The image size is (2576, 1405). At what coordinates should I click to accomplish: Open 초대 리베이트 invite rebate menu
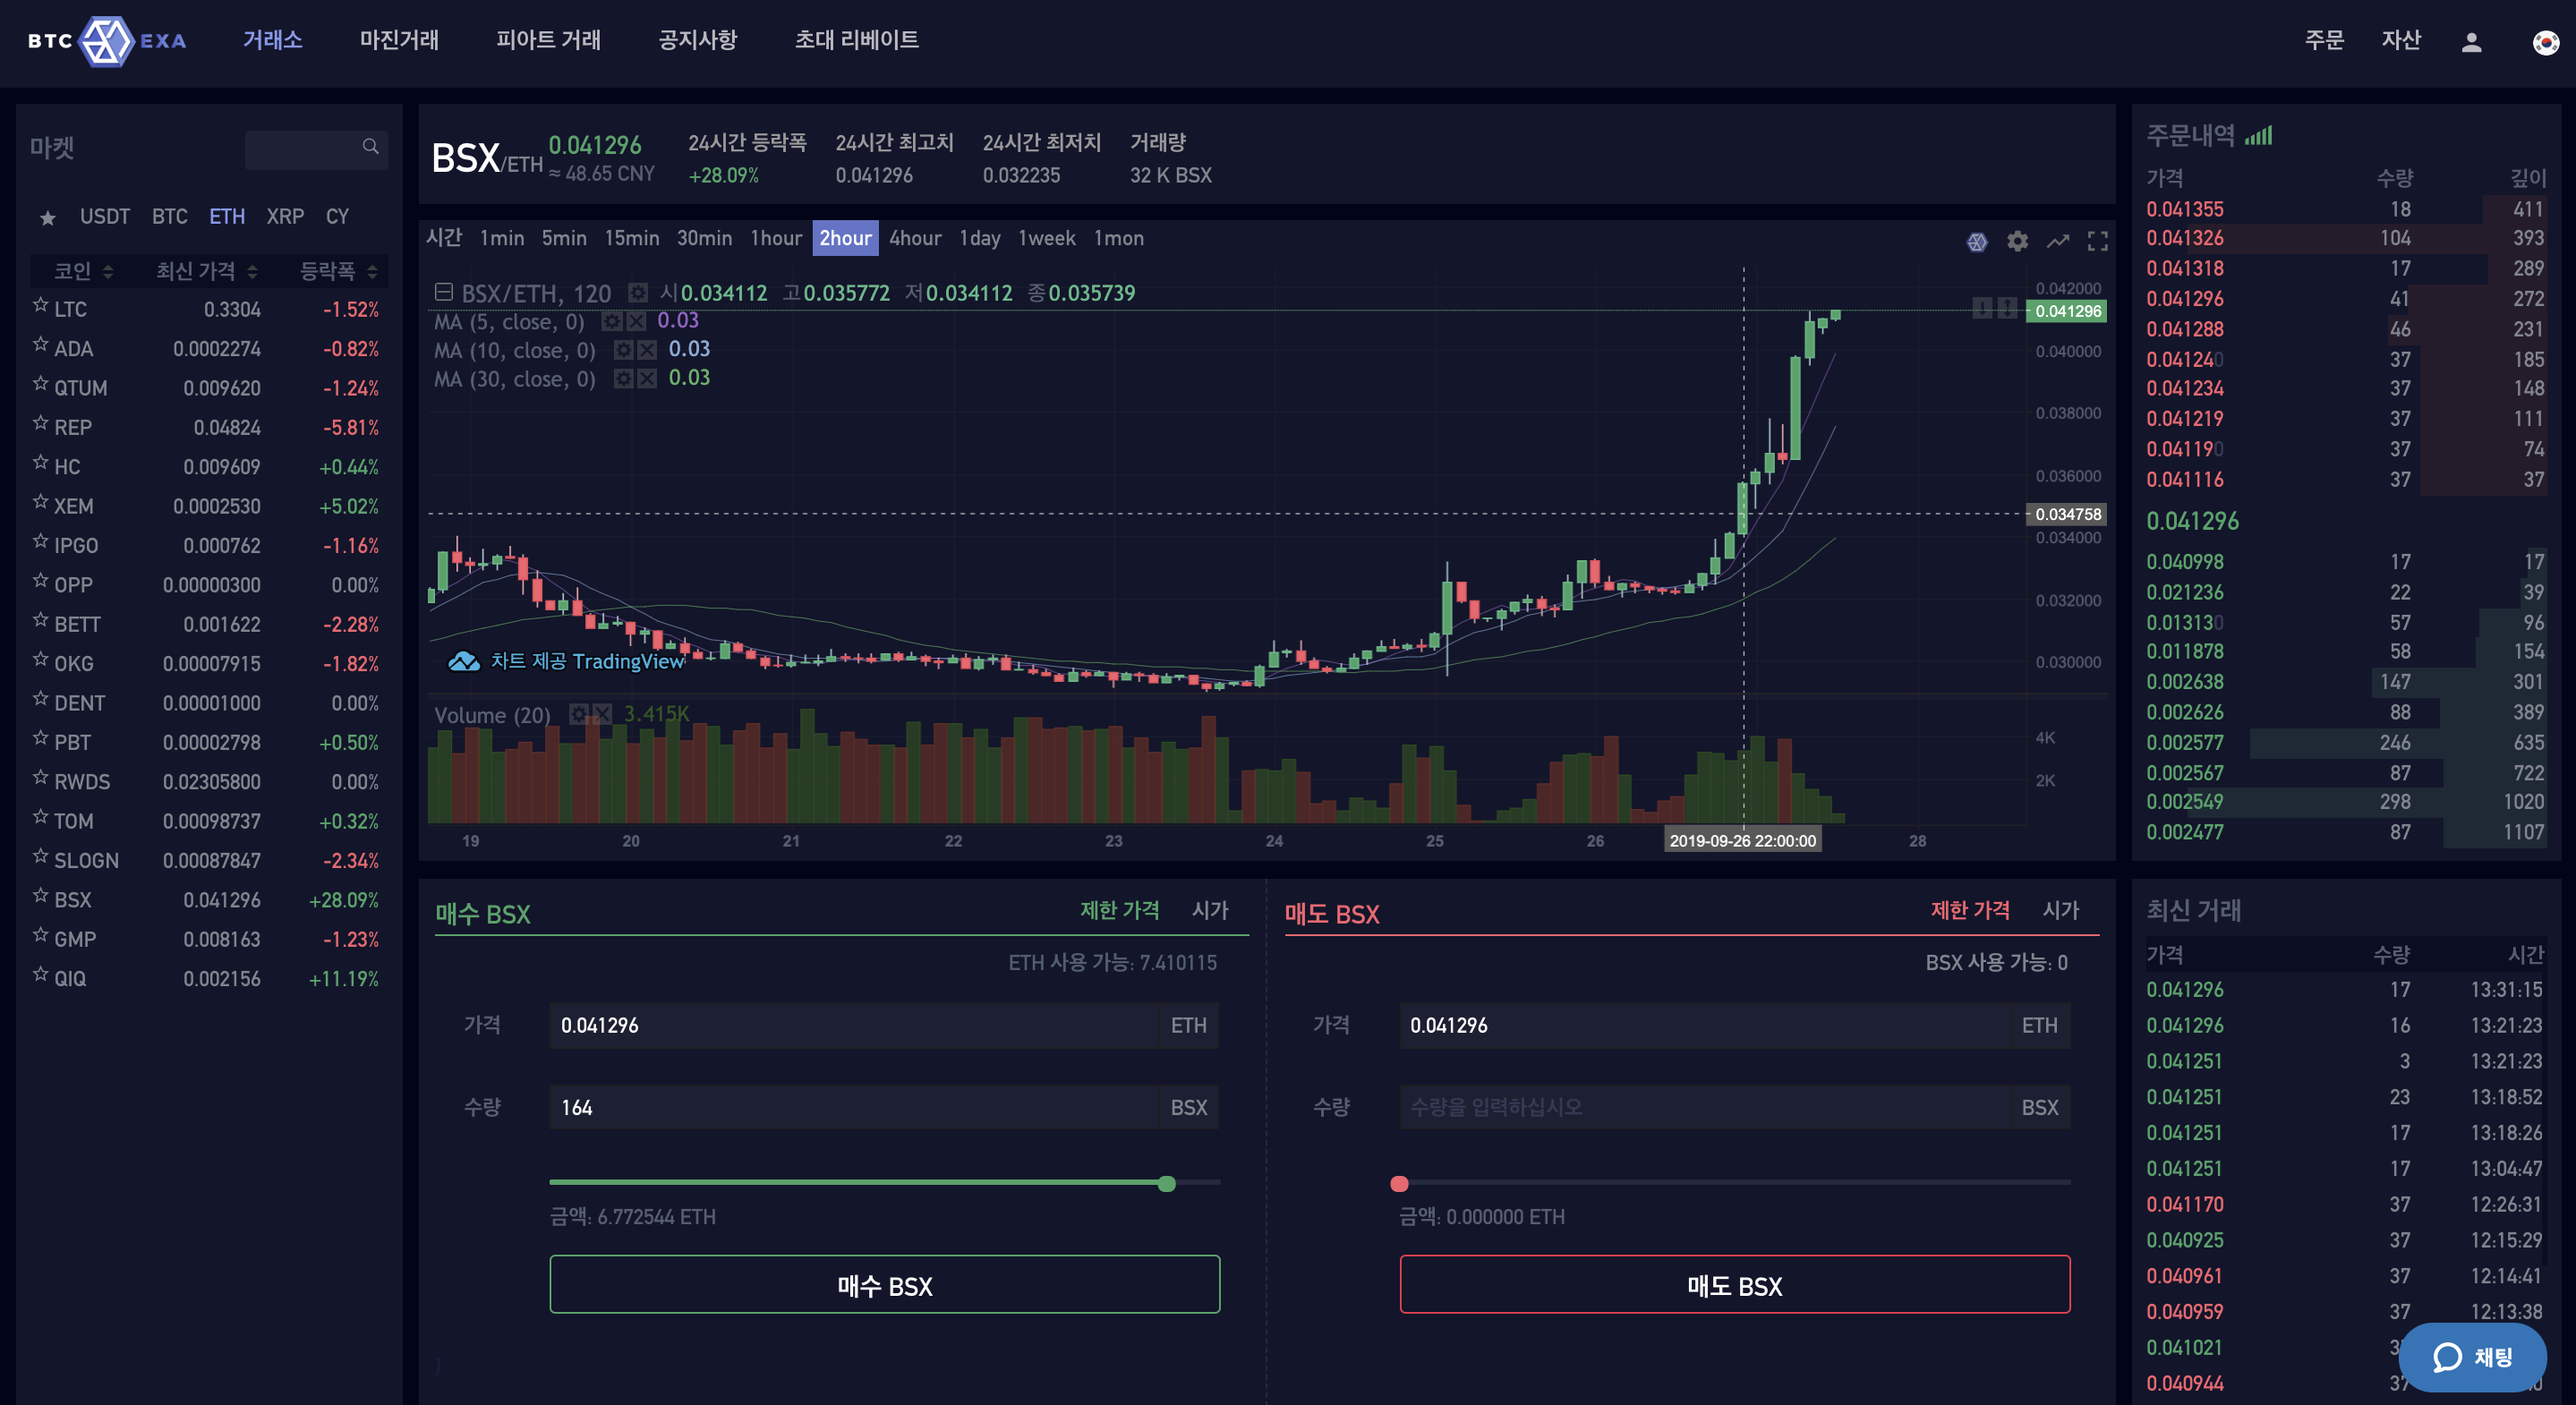[856, 40]
